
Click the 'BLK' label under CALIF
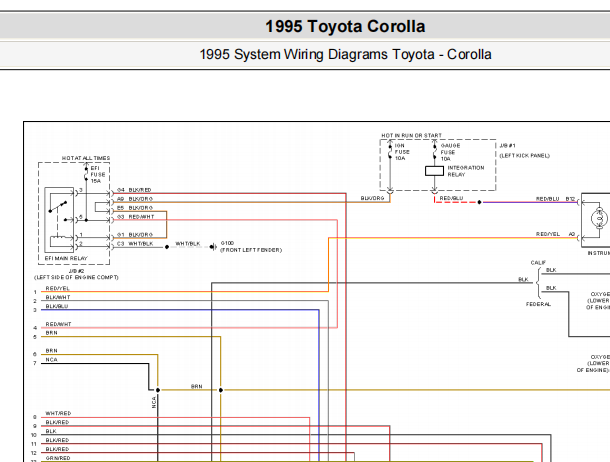pos(551,270)
